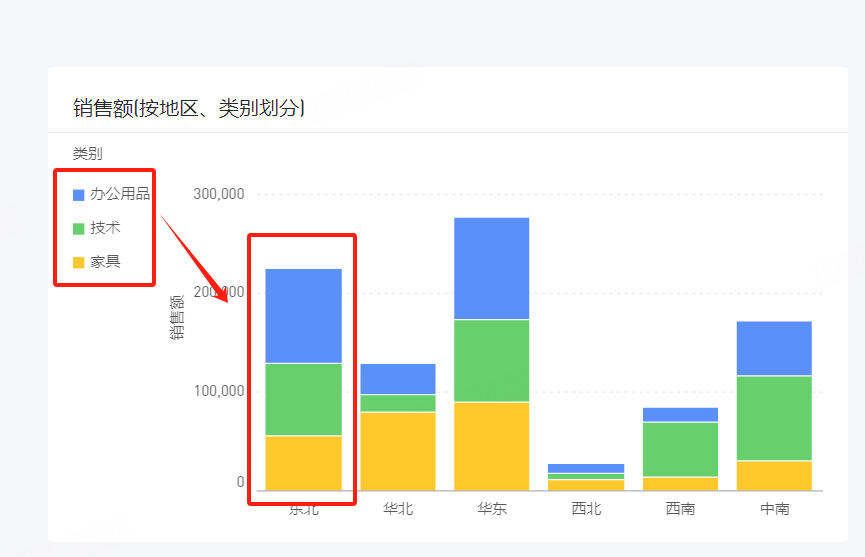Viewport: 865px width, 557px height.
Task: Select the blue 办公用品 segment of 东北 bar
Action: (303, 315)
